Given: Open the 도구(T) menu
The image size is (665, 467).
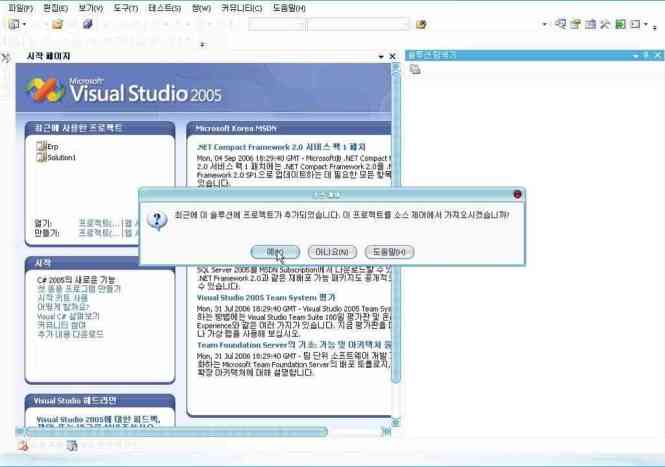Looking at the screenshot, I should 126,8.
